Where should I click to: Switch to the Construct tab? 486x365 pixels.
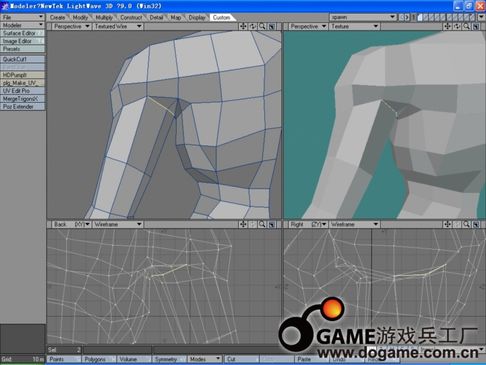click(x=131, y=17)
